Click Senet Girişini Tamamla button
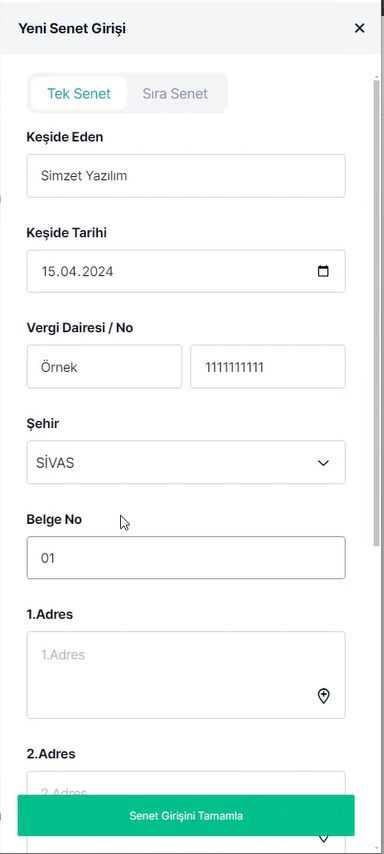The image size is (384, 854). point(186,815)
